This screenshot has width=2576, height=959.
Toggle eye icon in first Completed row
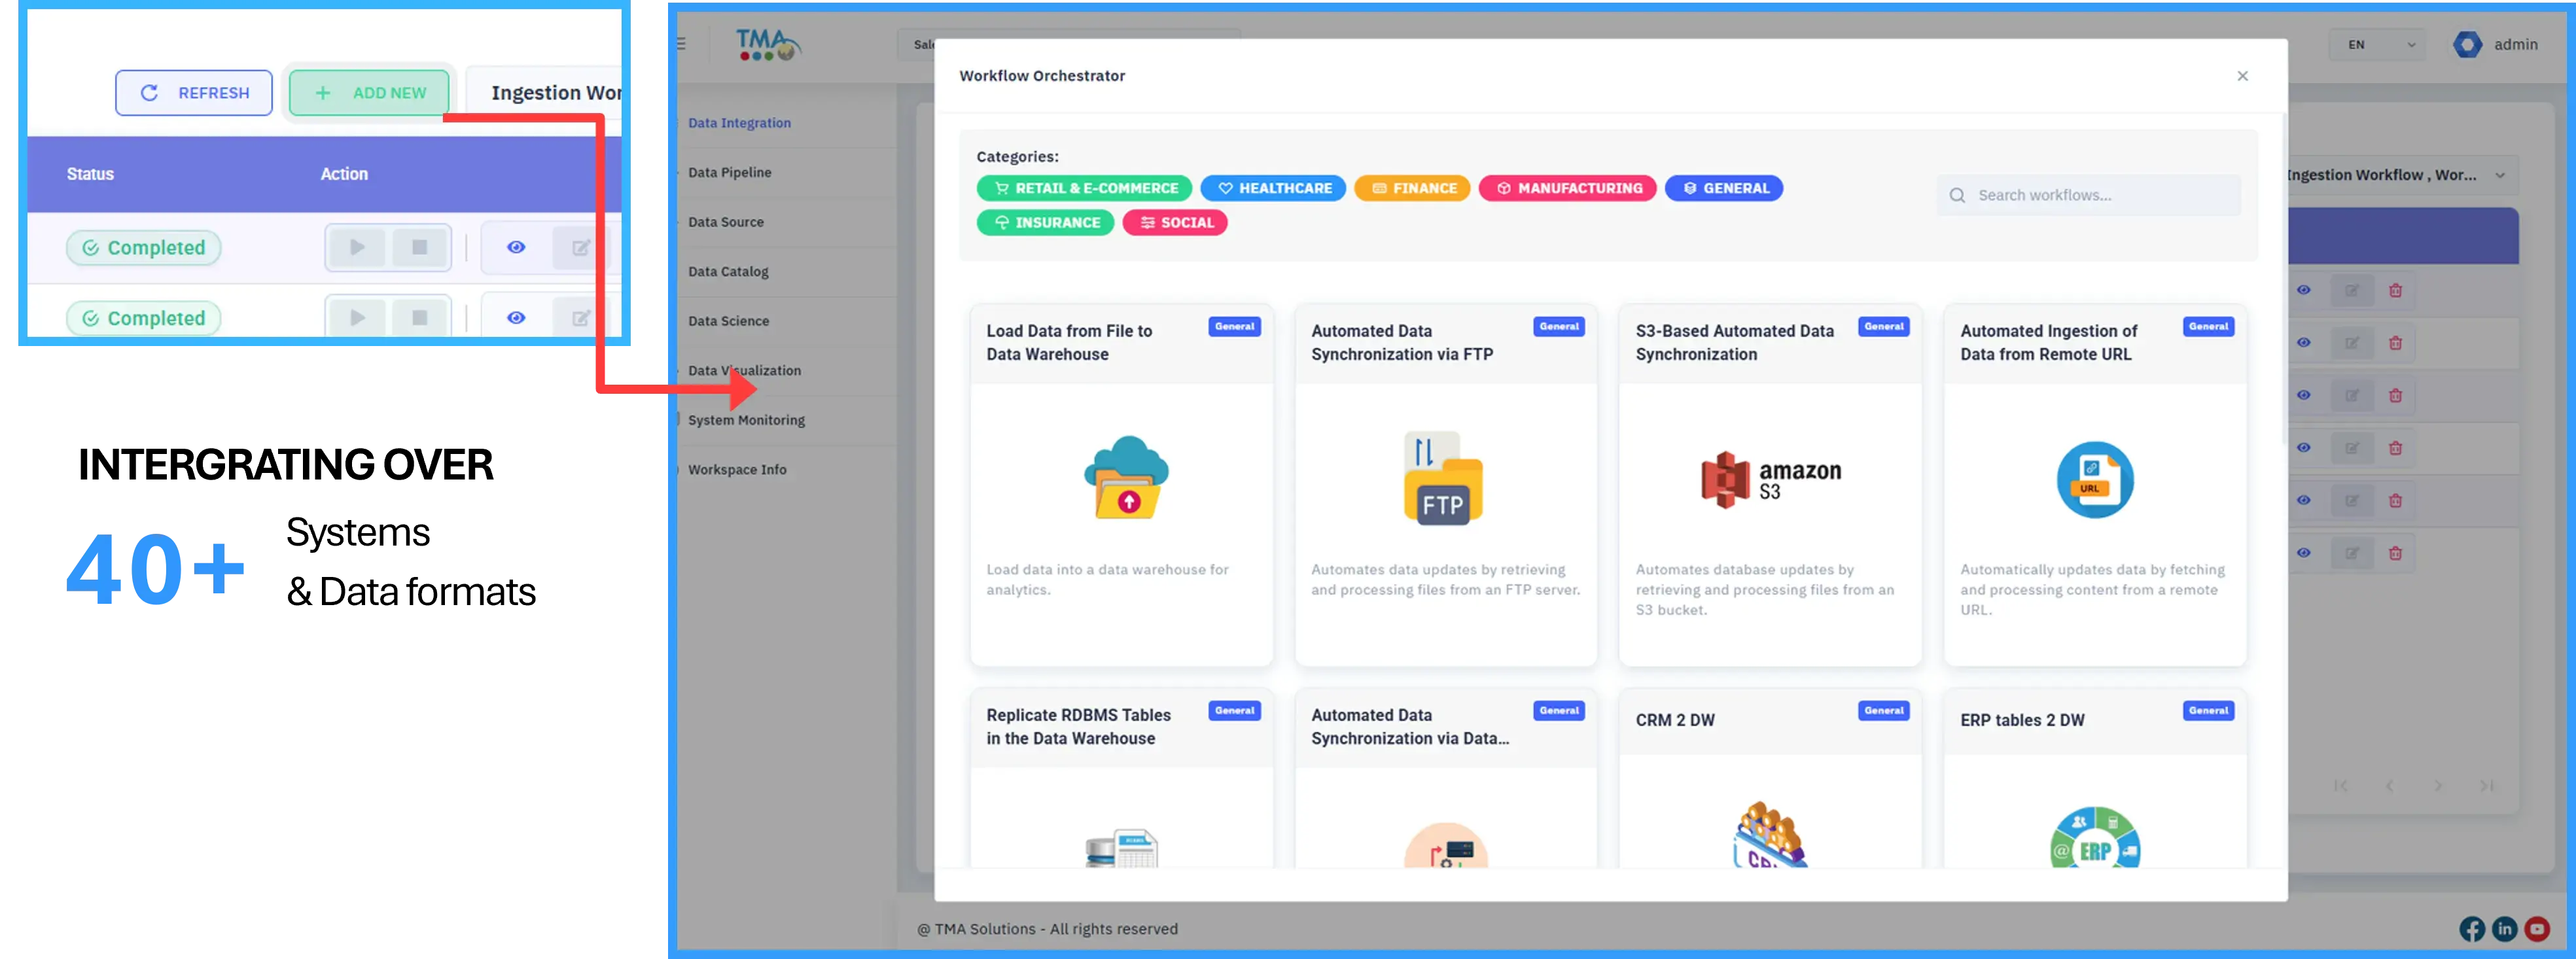point(516,247)
